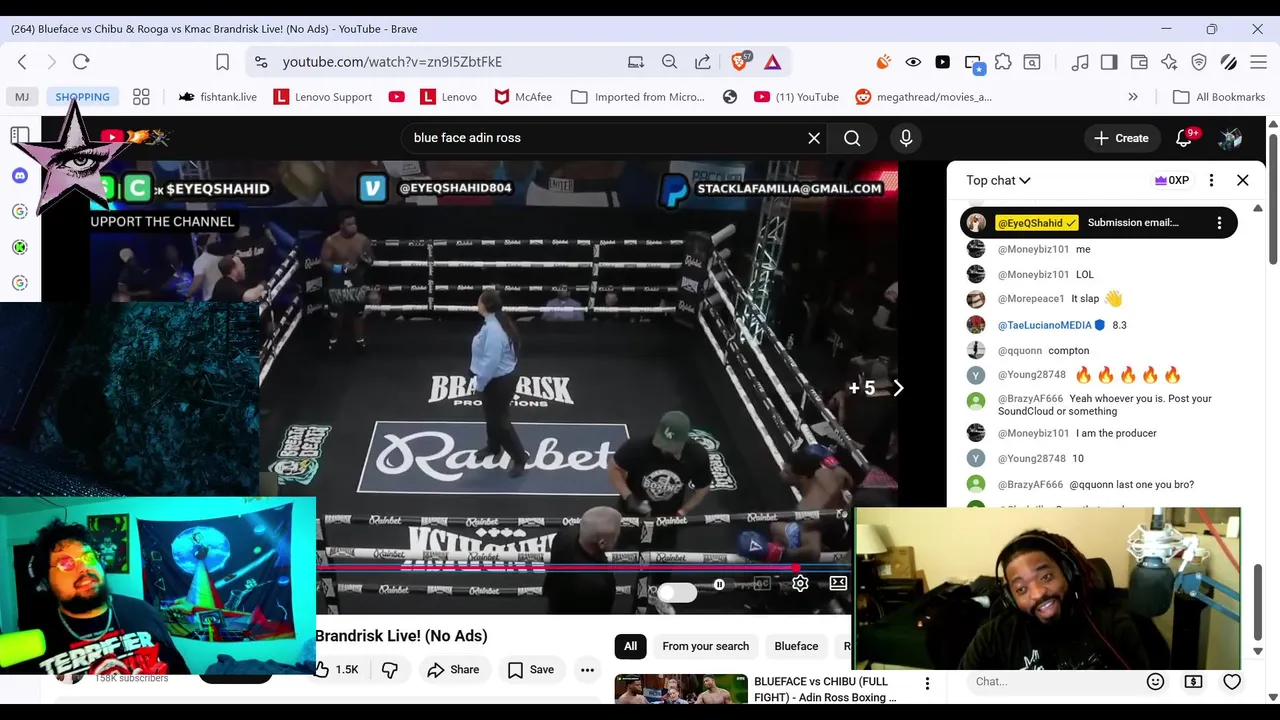The width and height of the screenshot is (1280, 720).
Task: Open the fishtank.live bookmark
Action: point(217,97)
